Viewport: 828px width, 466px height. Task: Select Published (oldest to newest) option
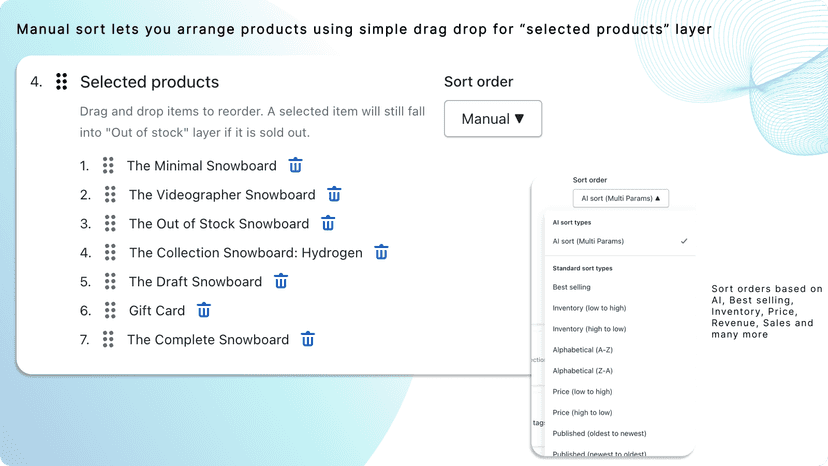tap(599, 433)
